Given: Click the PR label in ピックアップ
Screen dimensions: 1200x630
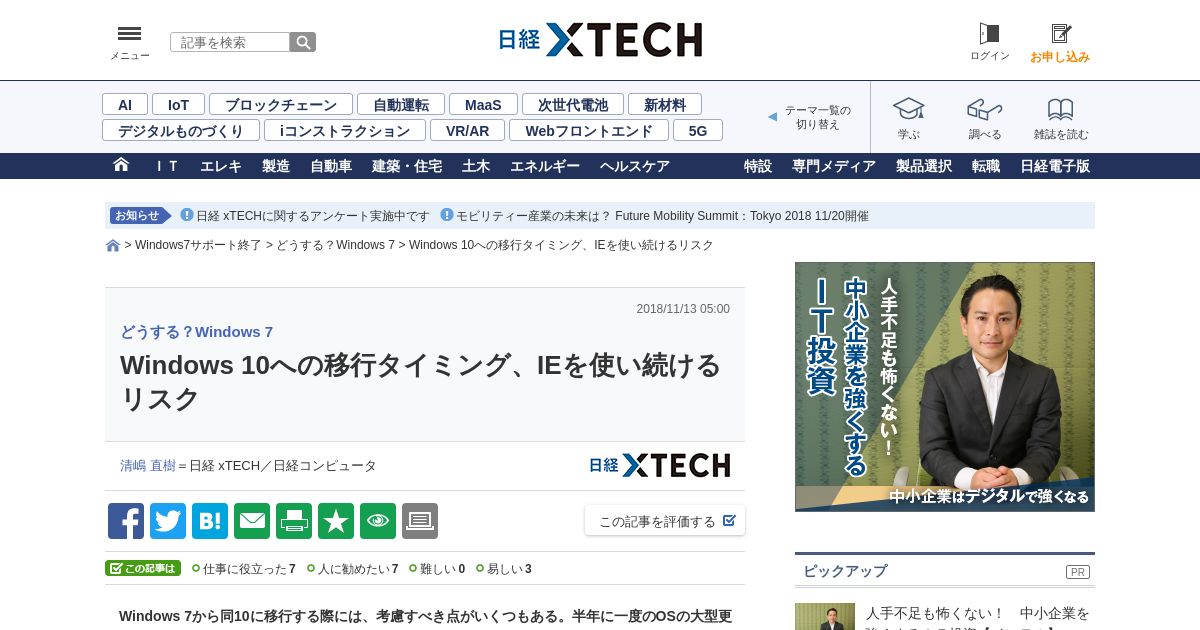Looking at the screenshot, I should (x=1078, y=572).
